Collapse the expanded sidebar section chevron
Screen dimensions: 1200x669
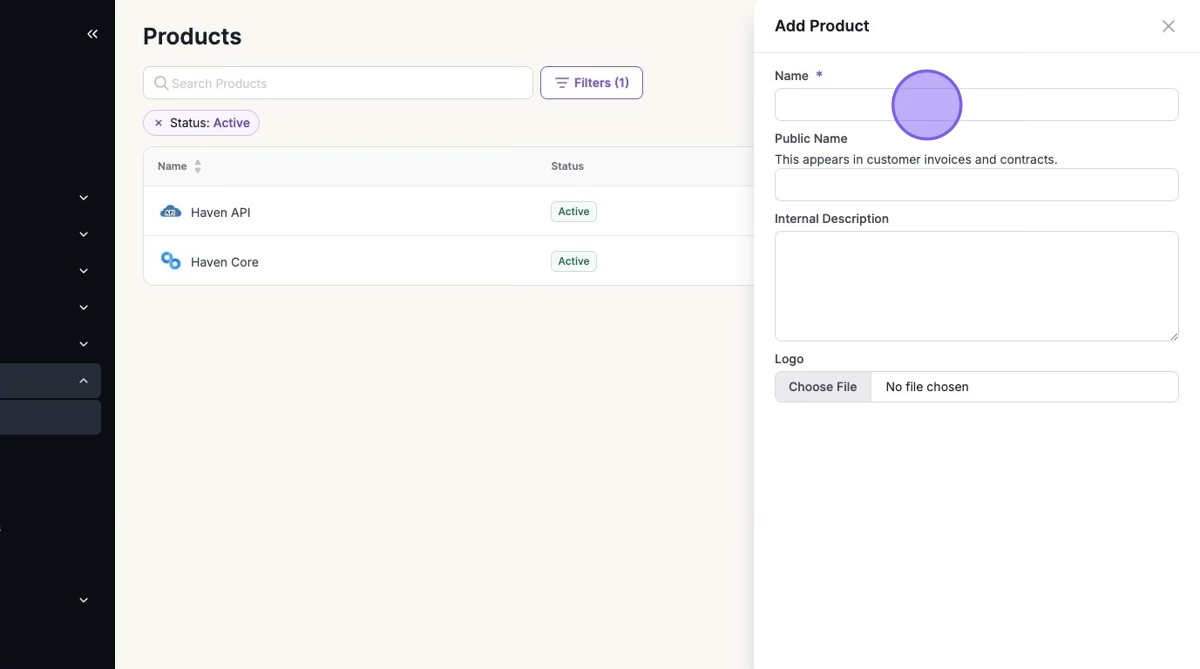click(x=84, y=381)
